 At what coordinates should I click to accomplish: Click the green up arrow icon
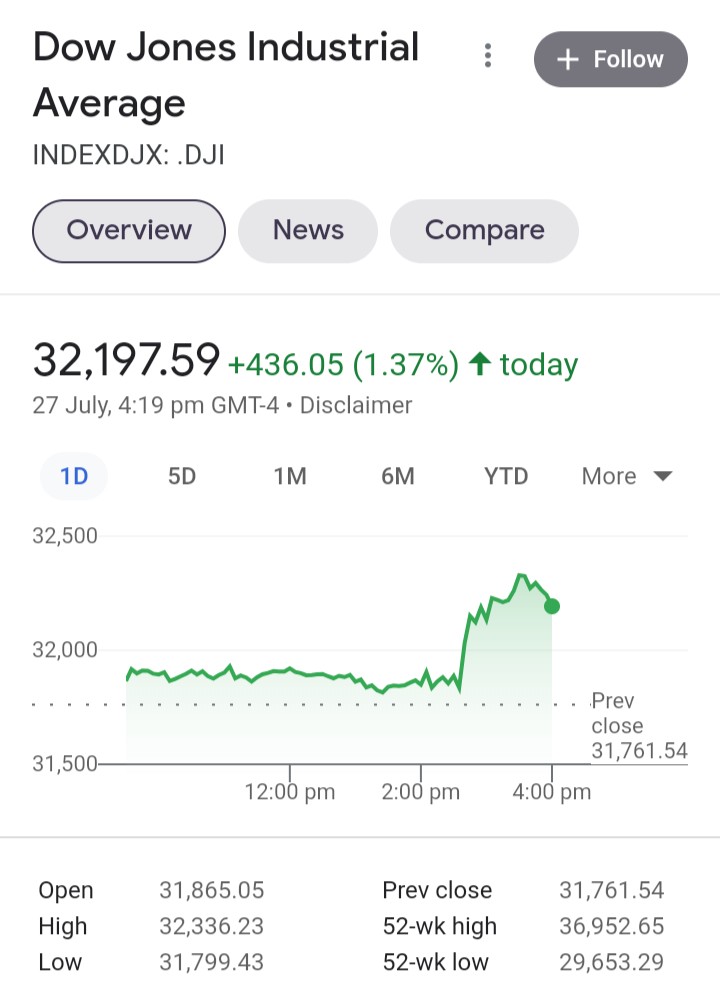pyautogui.click(x=480, y=365)
